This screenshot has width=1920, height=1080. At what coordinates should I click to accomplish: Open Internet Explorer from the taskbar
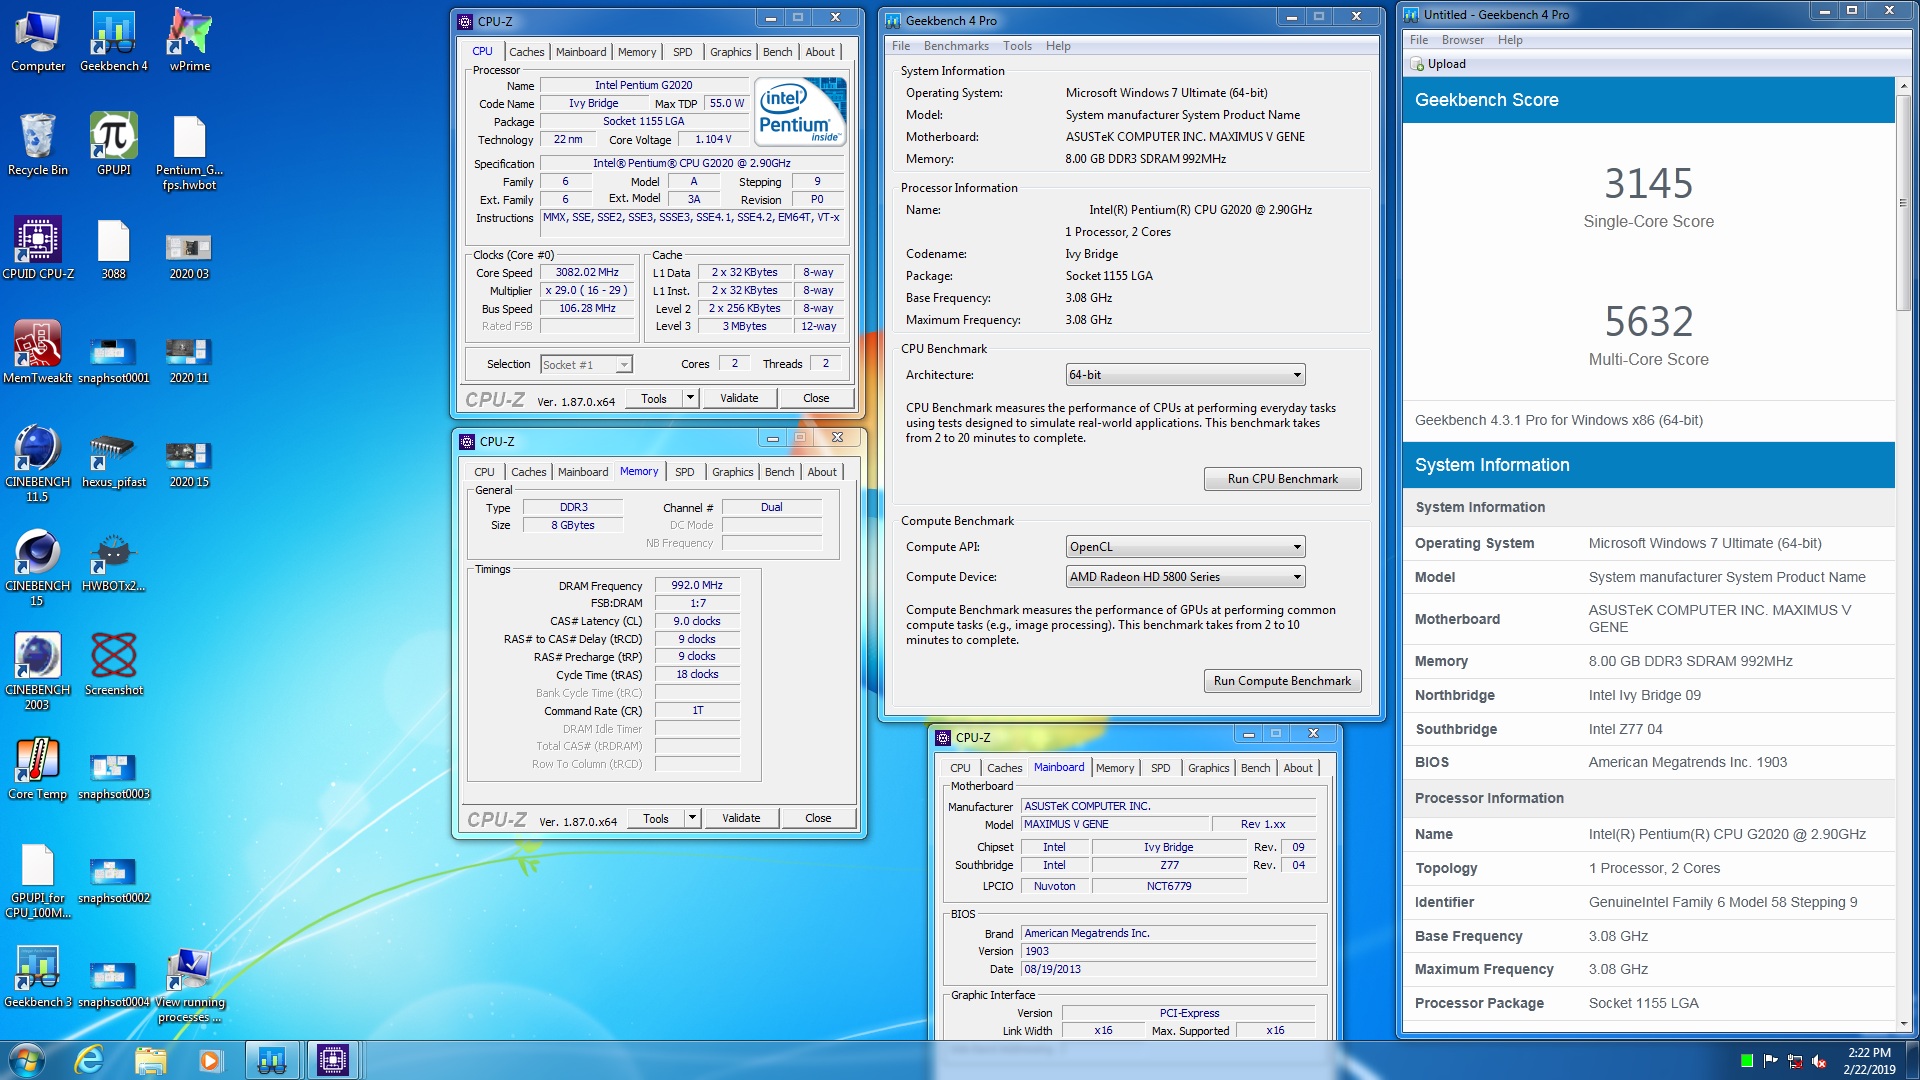(89, 1060)
